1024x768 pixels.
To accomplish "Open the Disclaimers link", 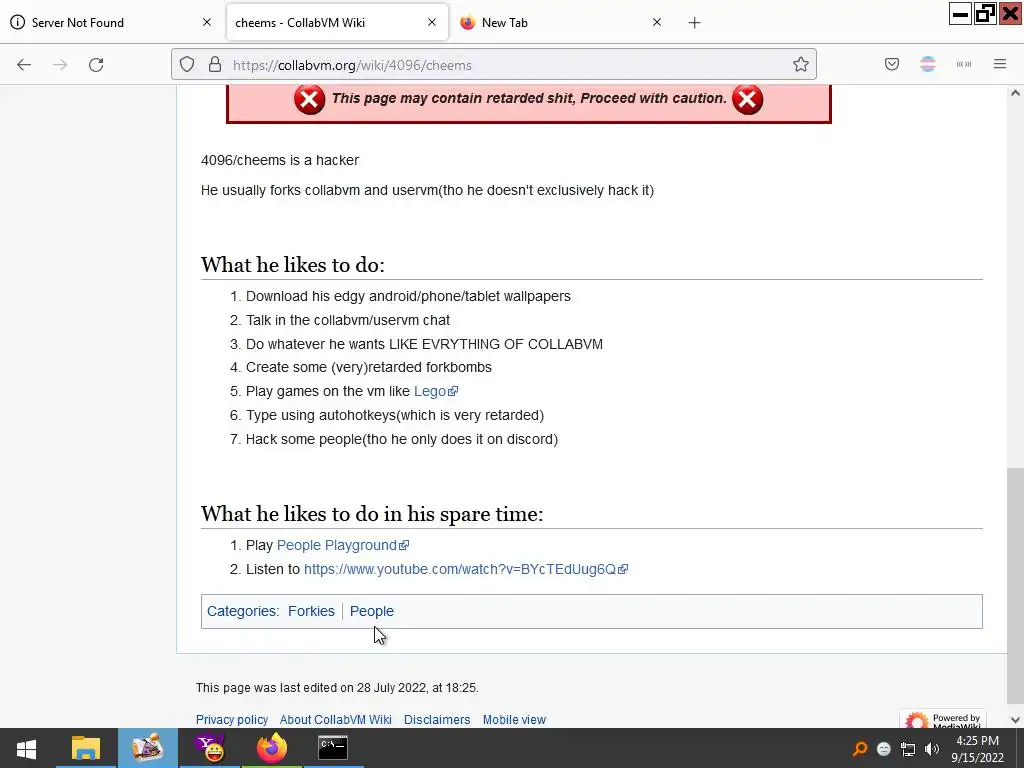I will (437, 720).
